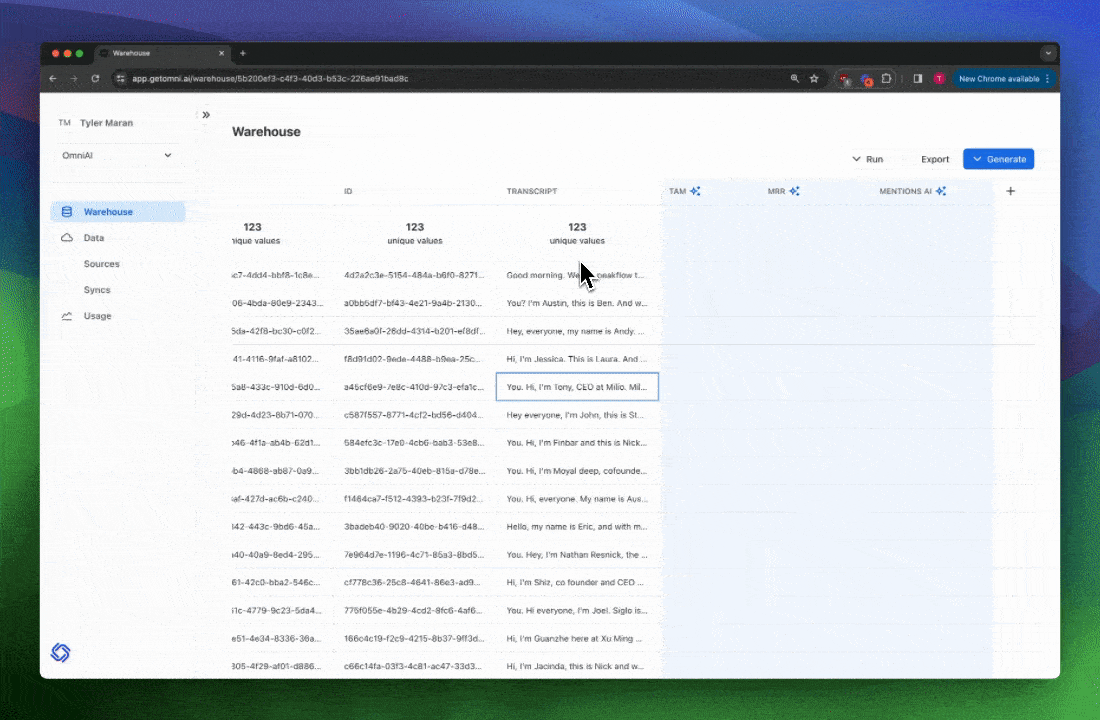Click the Export button
This screenshot has height=720, width=1100.
click(935, 159)
